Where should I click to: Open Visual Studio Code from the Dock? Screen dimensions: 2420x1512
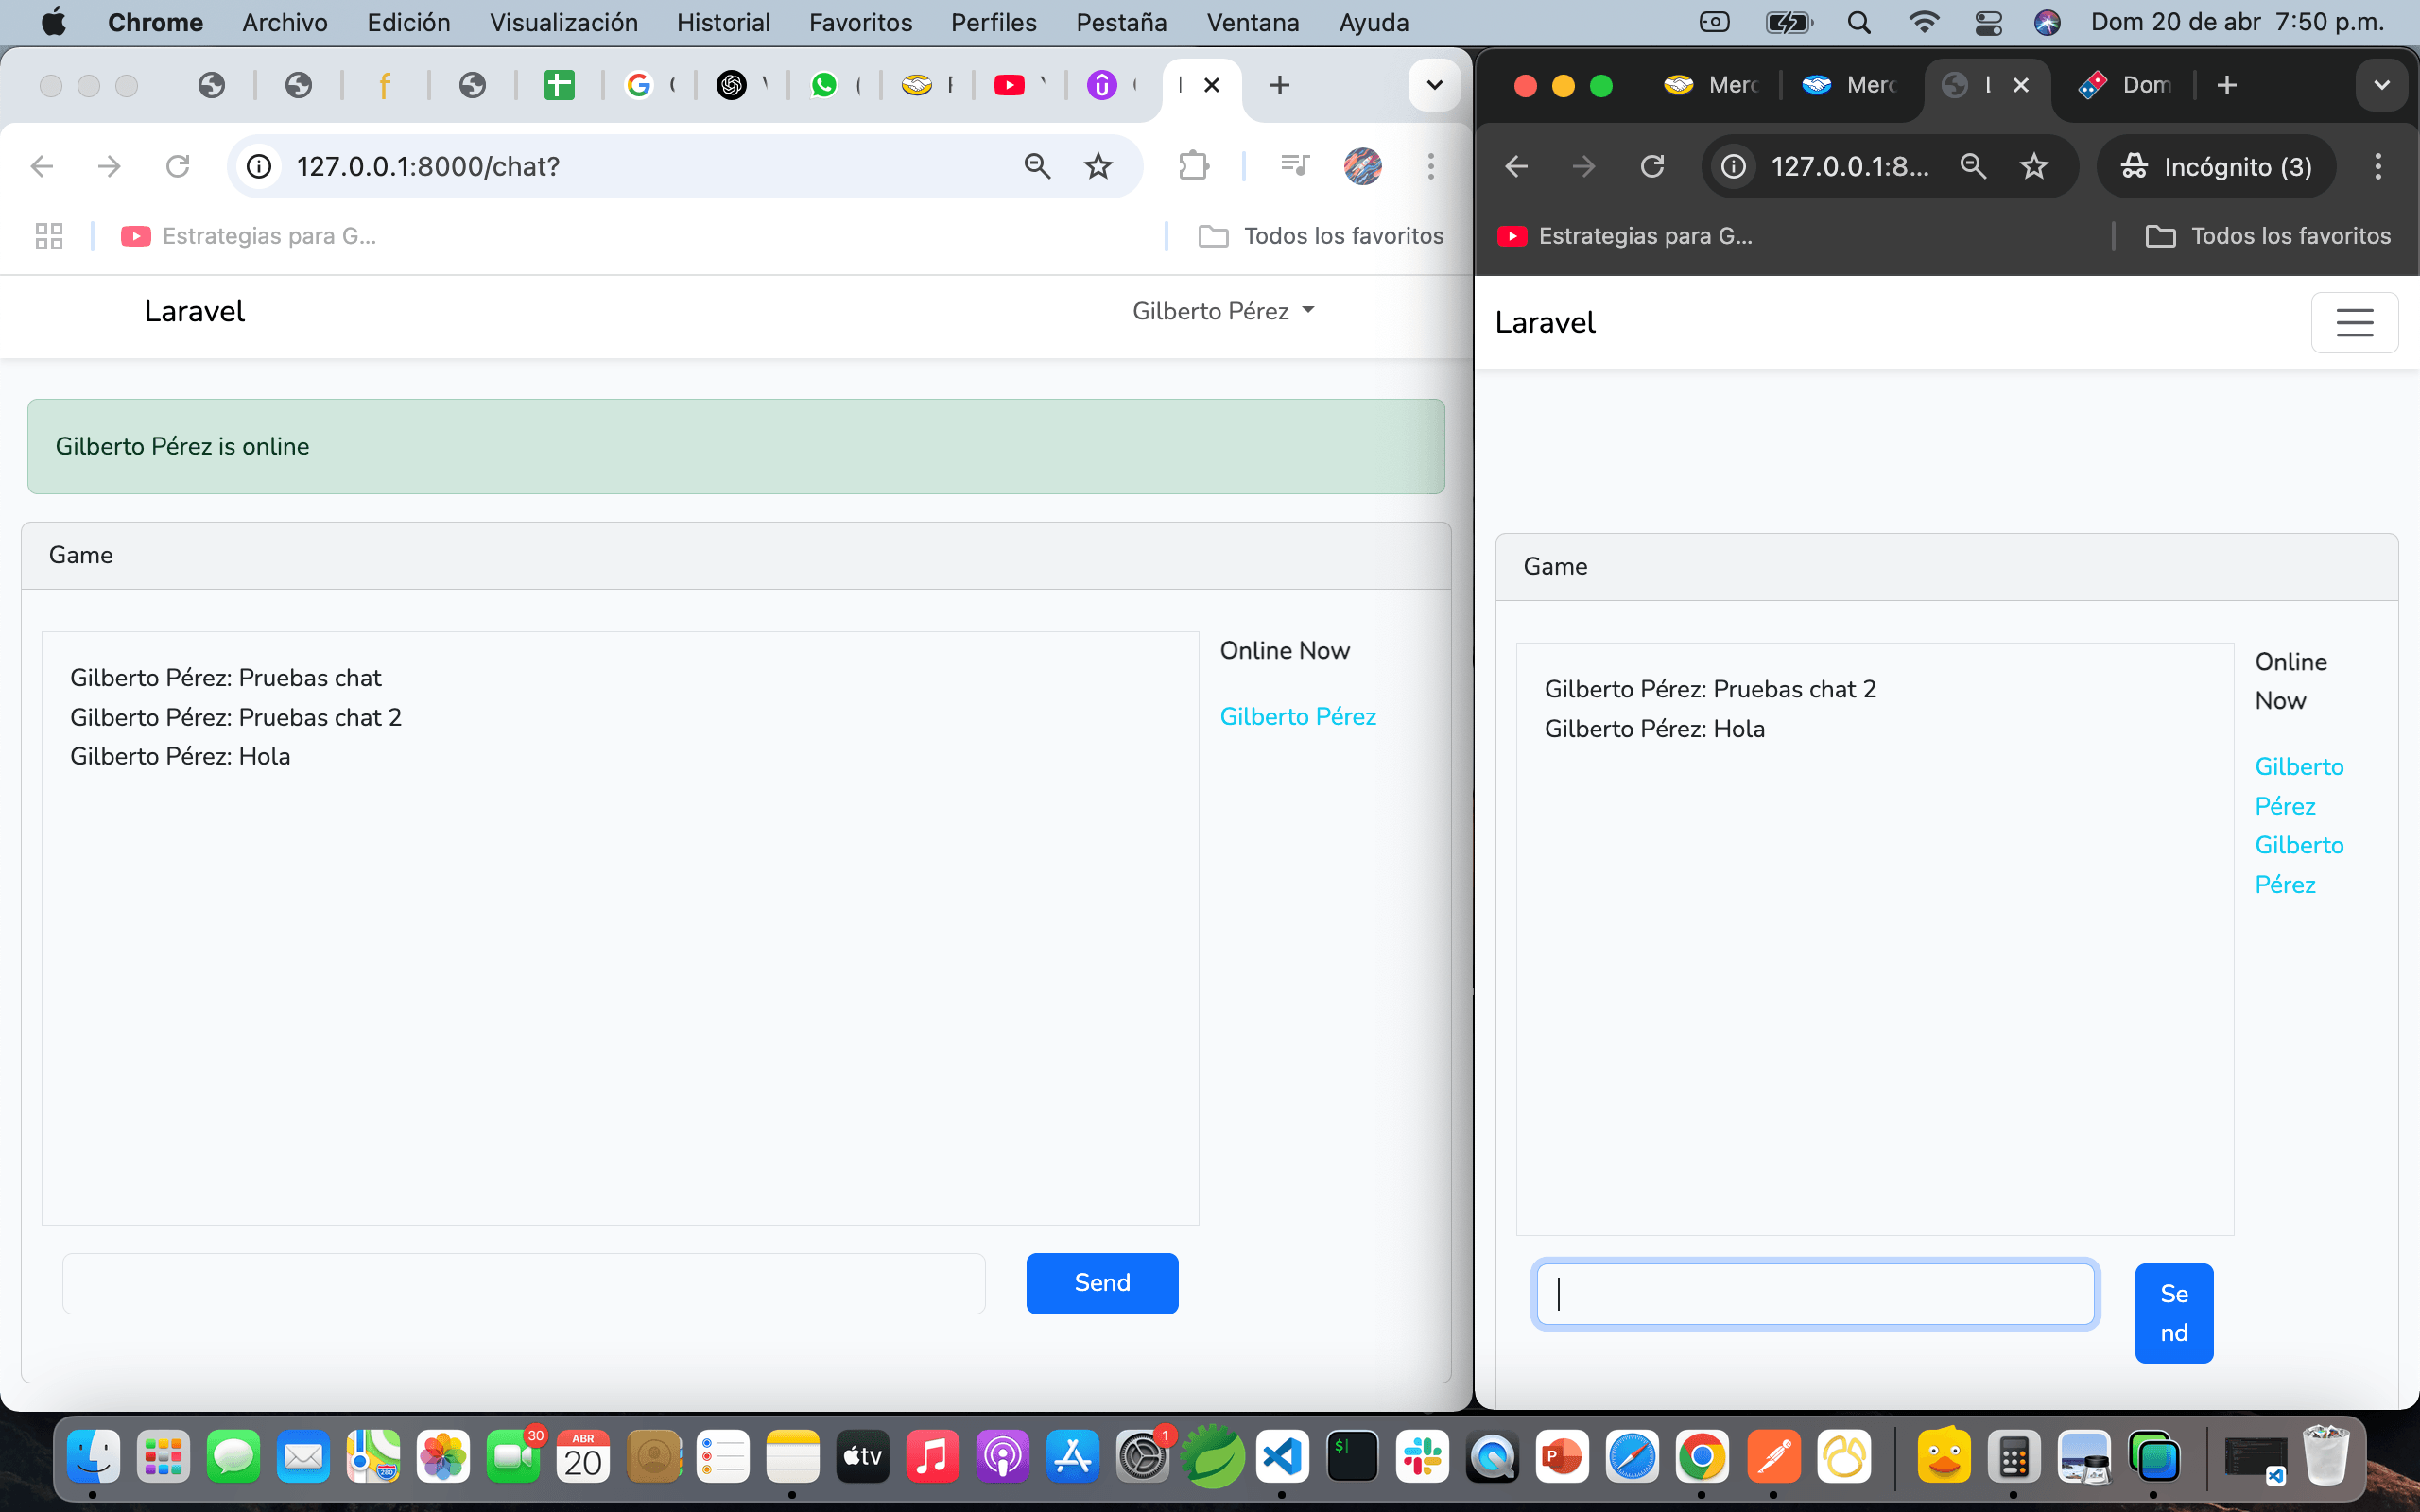(1282, 1457)
